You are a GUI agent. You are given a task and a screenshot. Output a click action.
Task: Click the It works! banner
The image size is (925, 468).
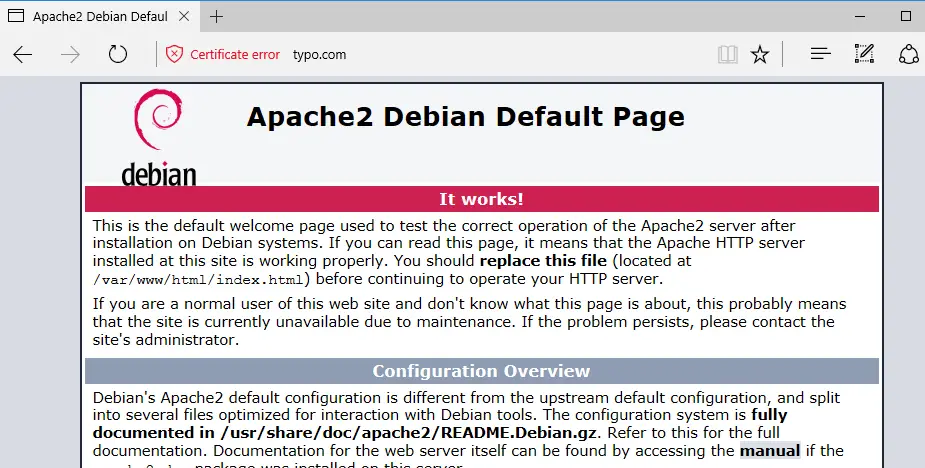tap(481, 199)
